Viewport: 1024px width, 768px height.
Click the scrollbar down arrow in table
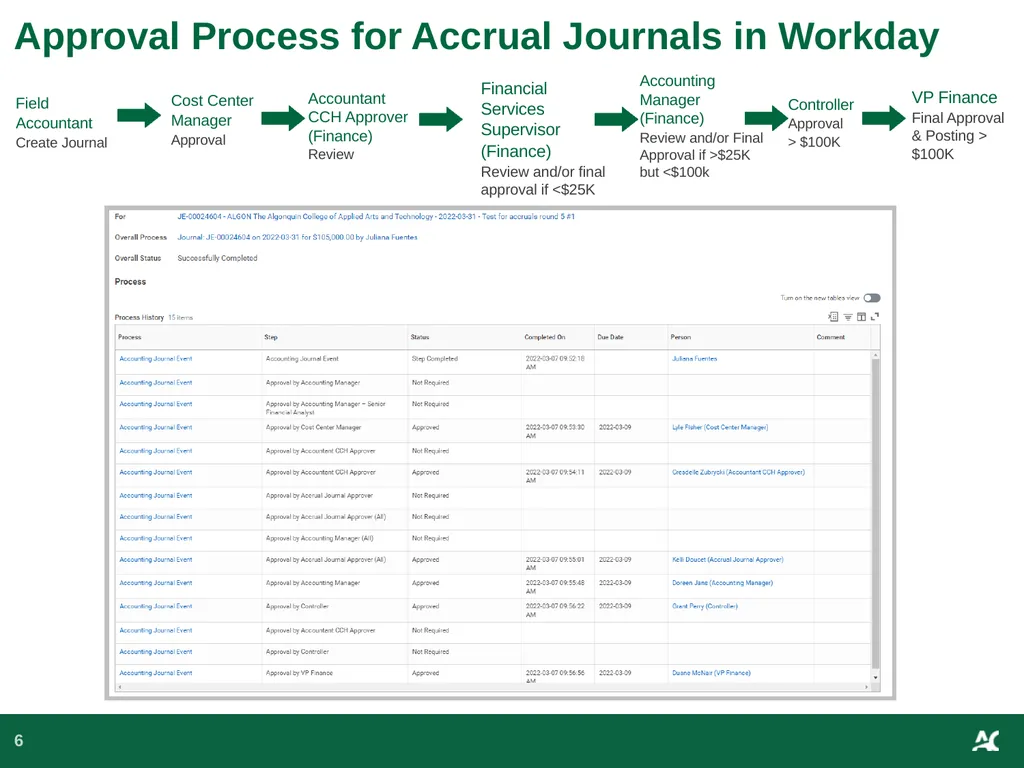[x=876, y=678]
